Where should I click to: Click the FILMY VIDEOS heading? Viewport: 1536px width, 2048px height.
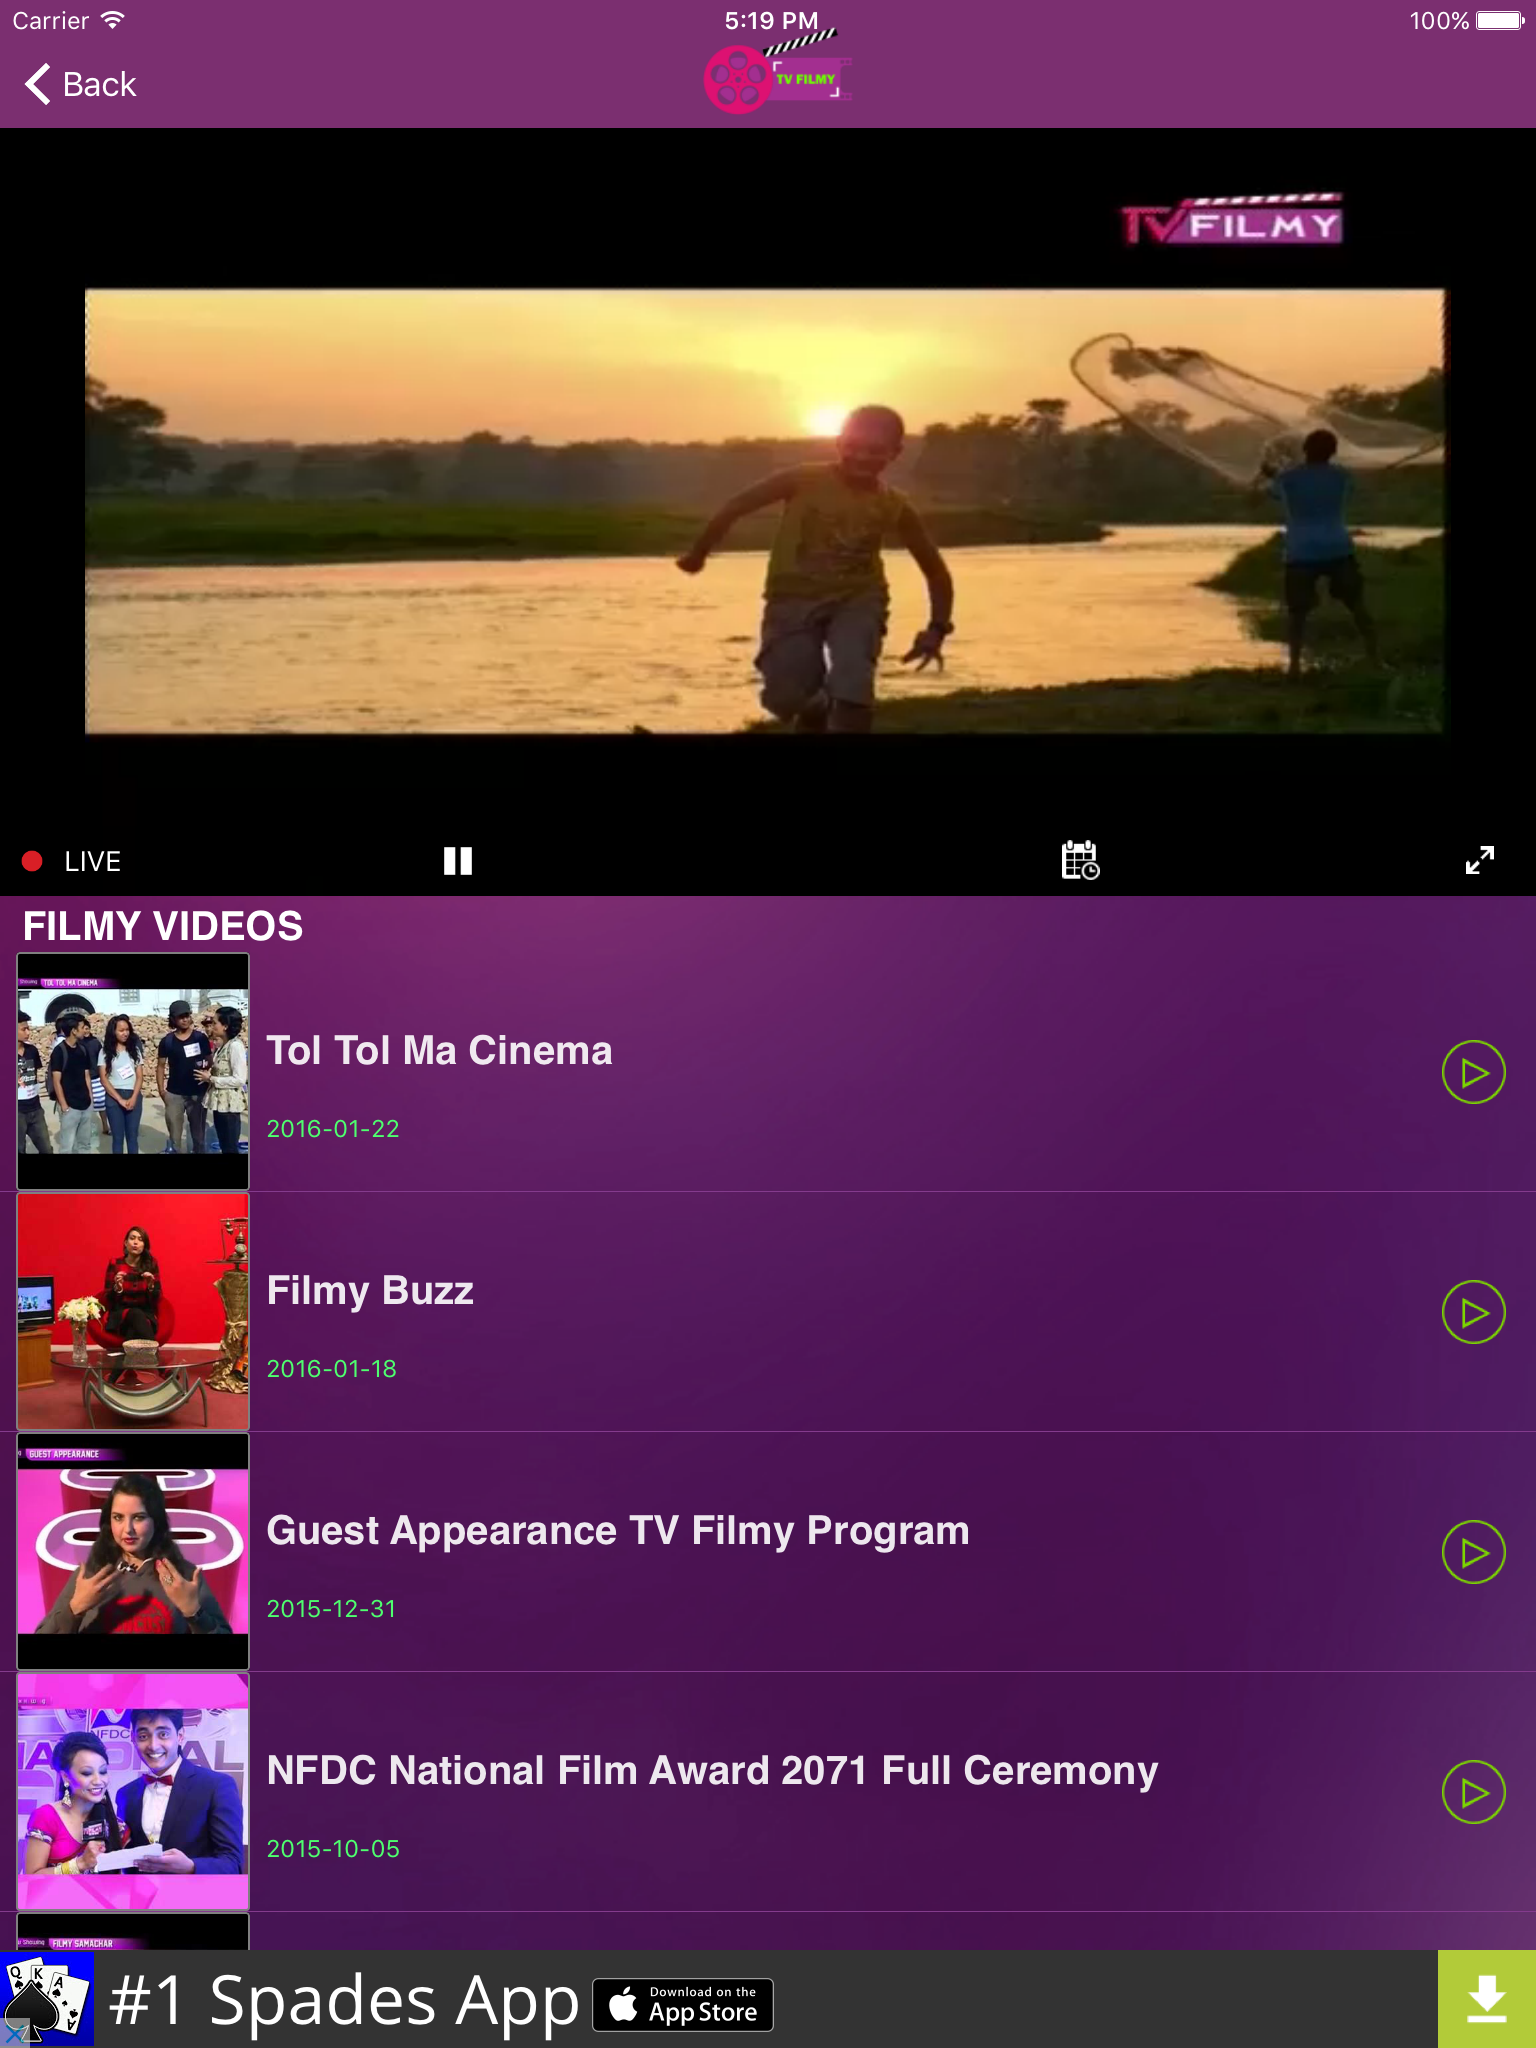(163, 926)
